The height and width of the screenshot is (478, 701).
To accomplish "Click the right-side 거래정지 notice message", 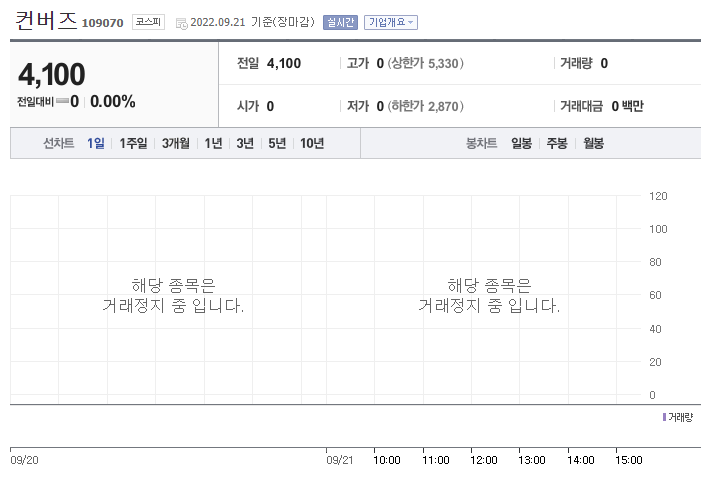I will (x=489, y=296).
